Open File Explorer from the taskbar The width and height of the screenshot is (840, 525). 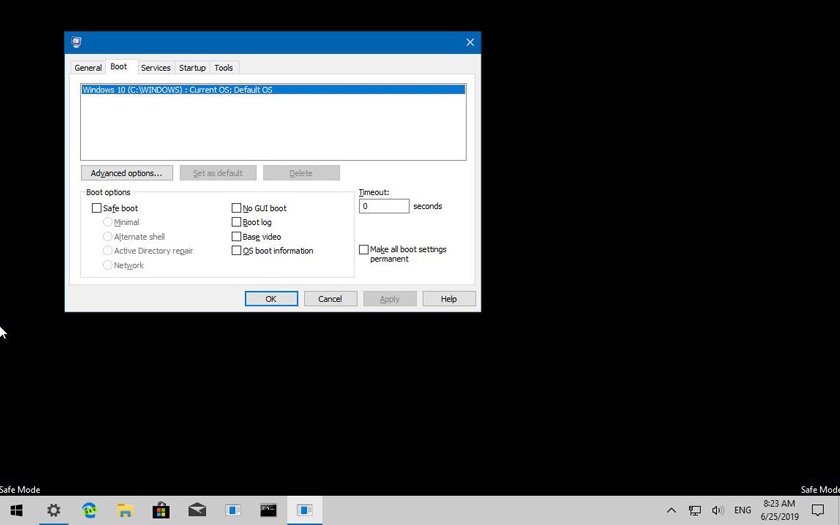click(x=125, y=510)
